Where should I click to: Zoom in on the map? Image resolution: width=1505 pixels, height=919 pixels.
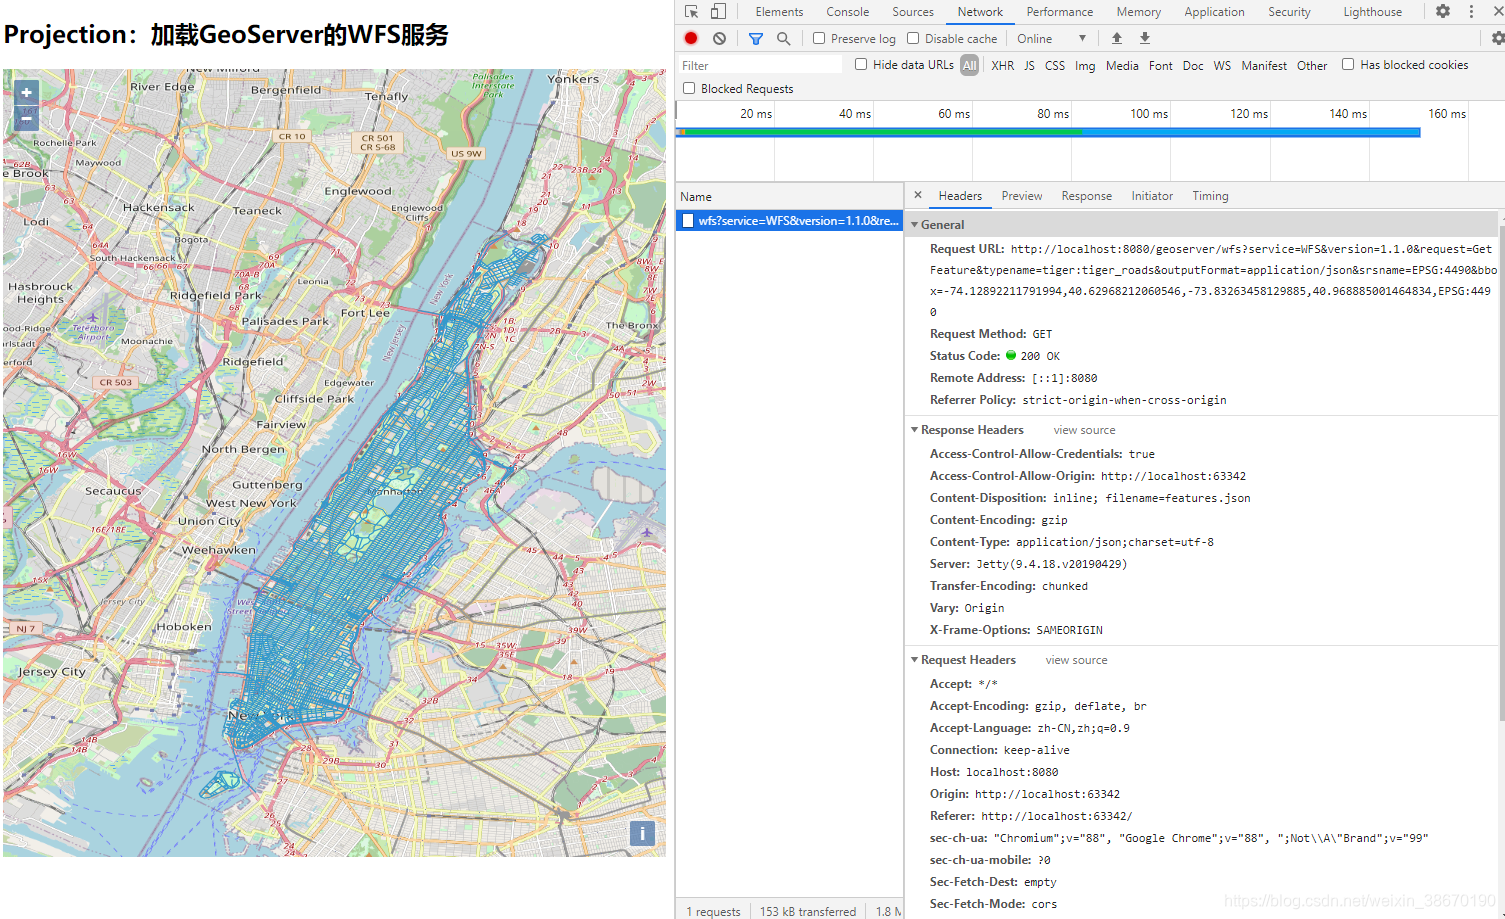26,91
